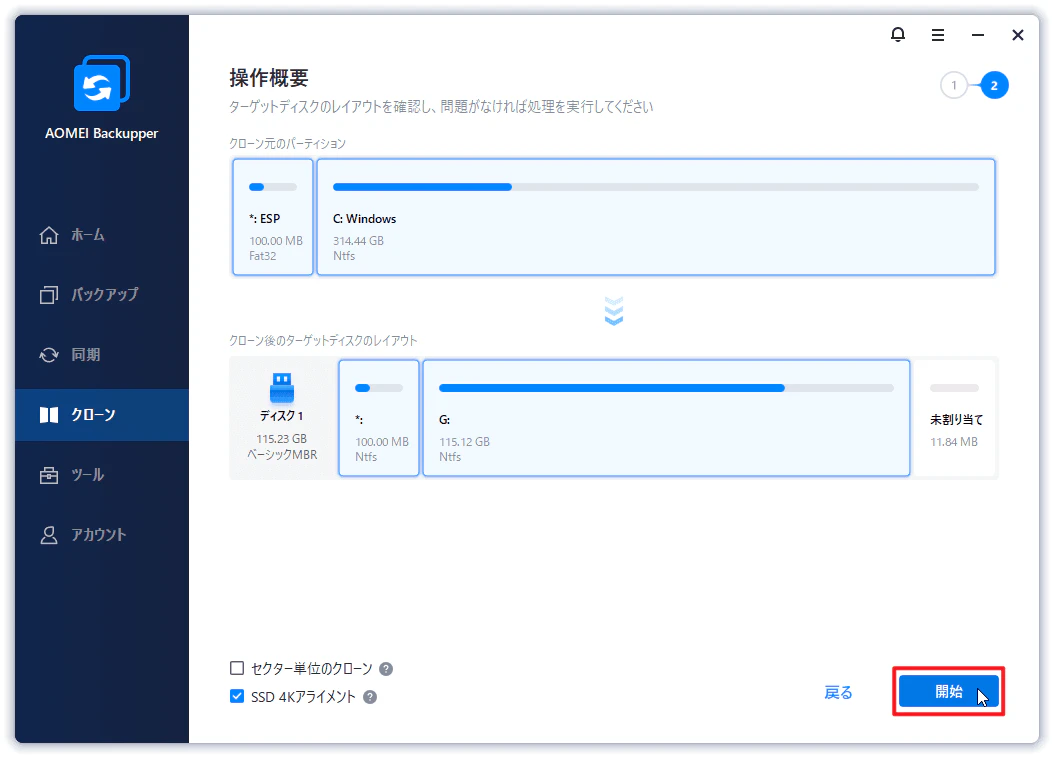The width and height of the screenshot is (1054, 758).
Task: Click the Account person icon in sidebar
Action: [49, 535]
